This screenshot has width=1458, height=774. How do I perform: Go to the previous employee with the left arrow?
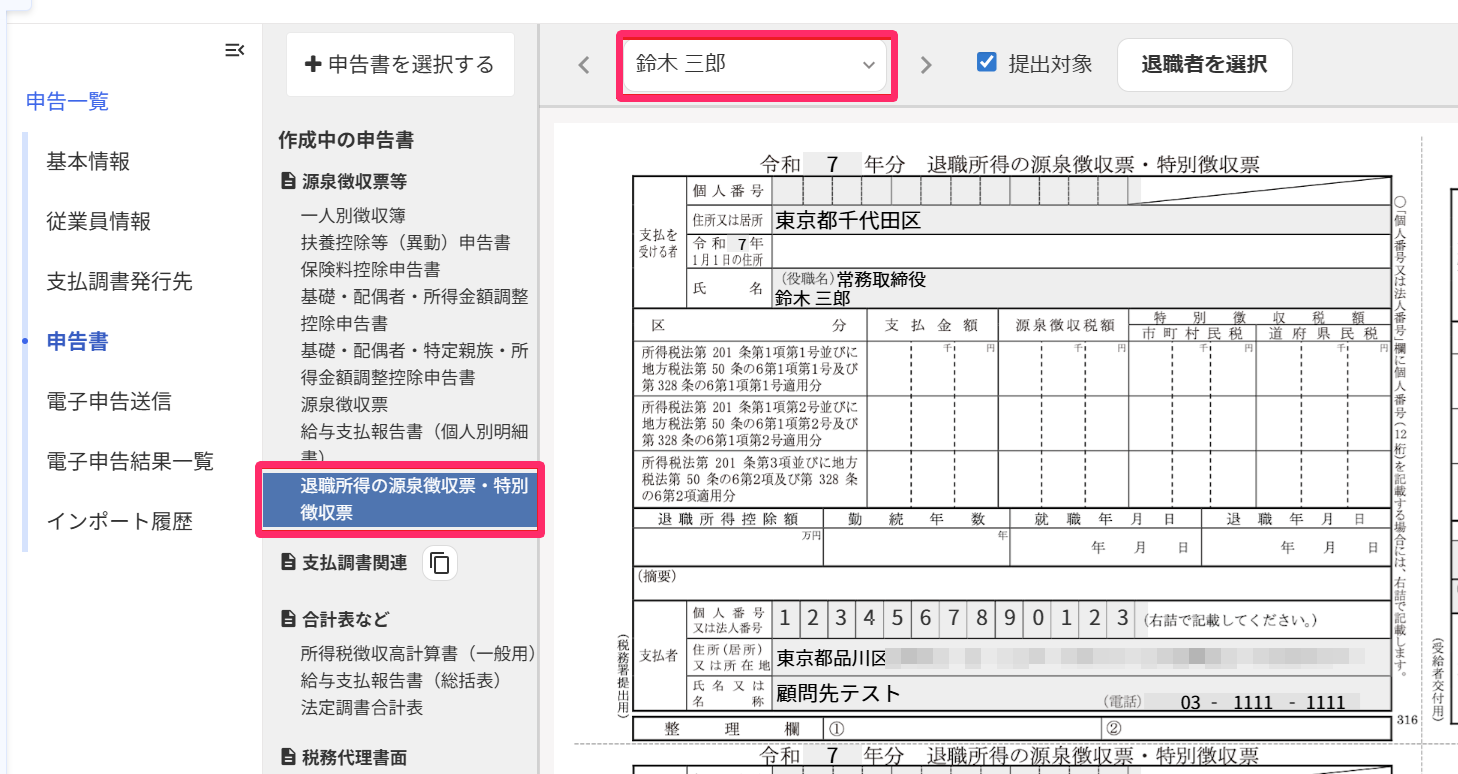tap(584, 65)
